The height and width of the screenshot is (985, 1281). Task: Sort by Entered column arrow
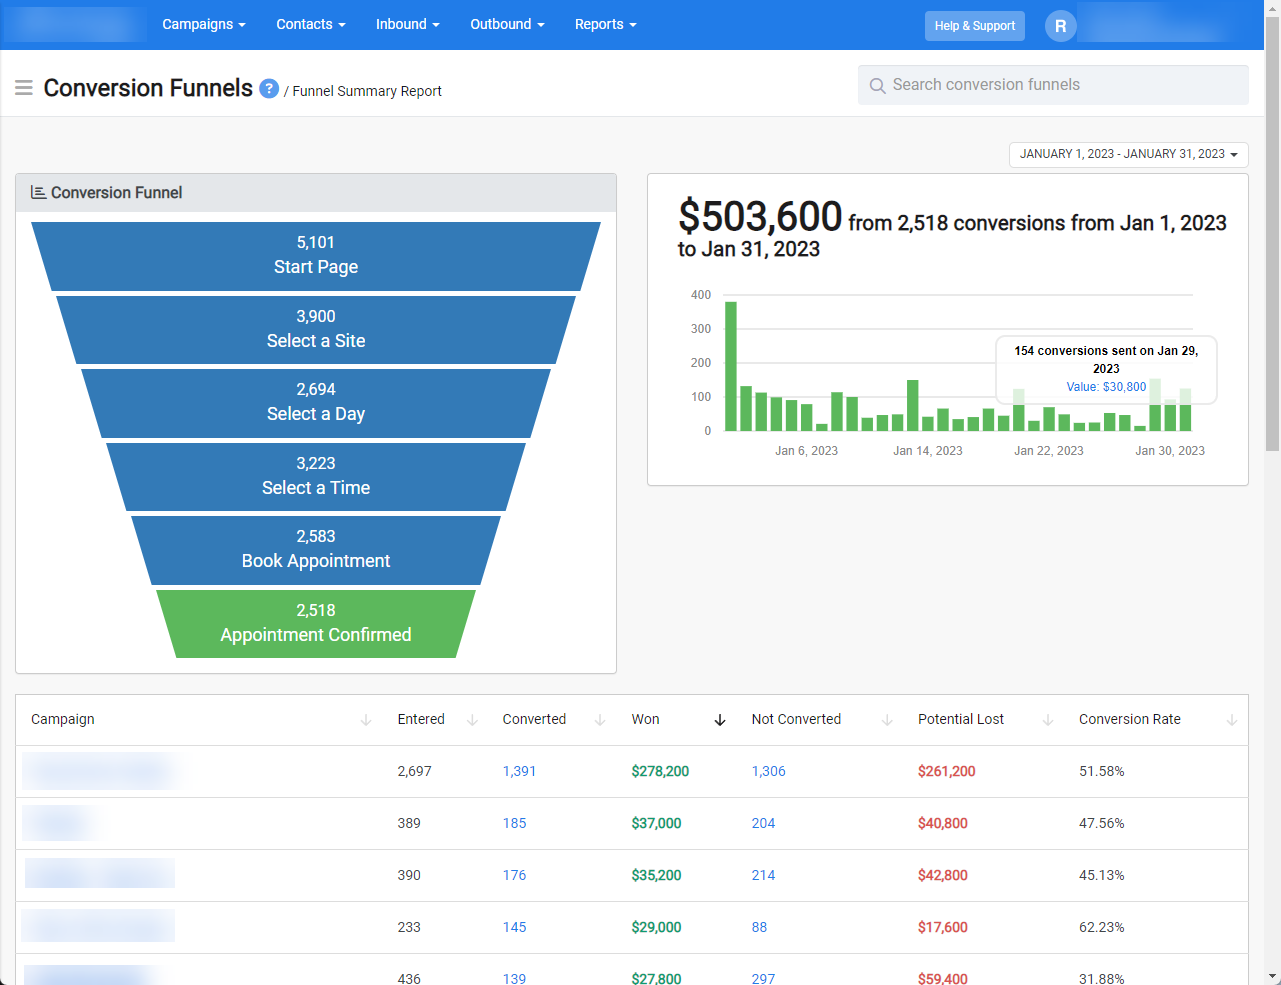click(x=472, y=720)
